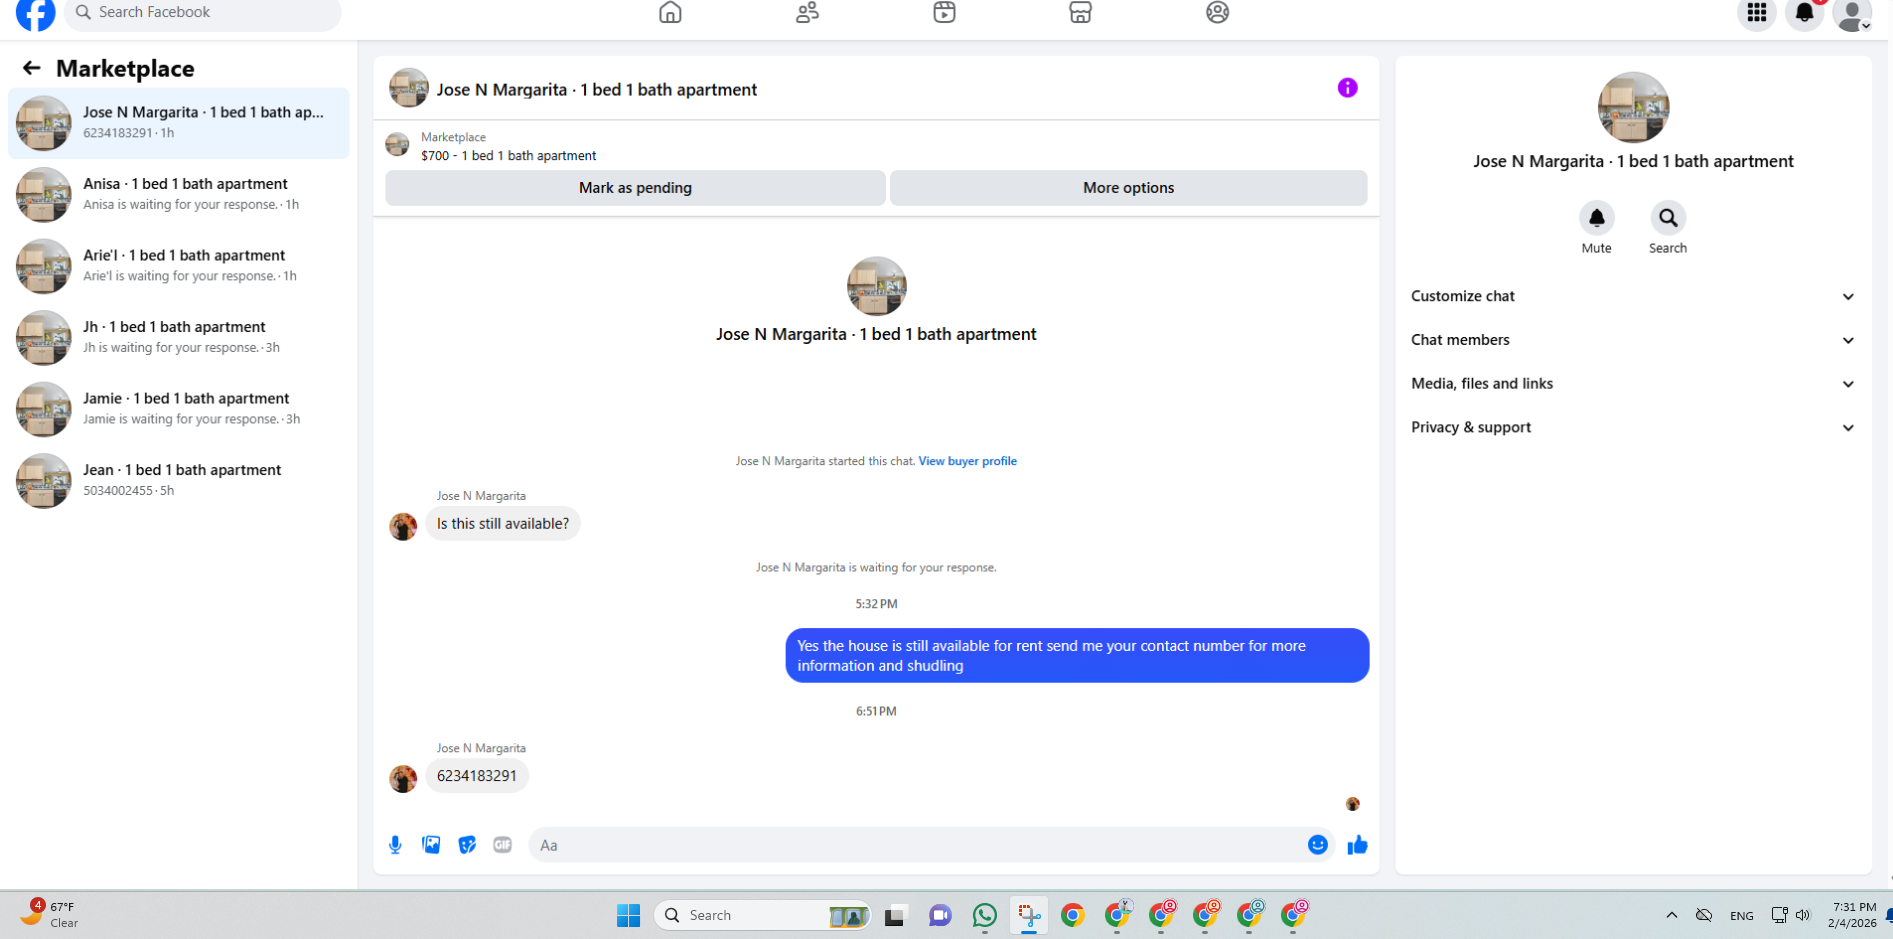
Task: Click the Search in conversation icon
Action: [1668, 218]
